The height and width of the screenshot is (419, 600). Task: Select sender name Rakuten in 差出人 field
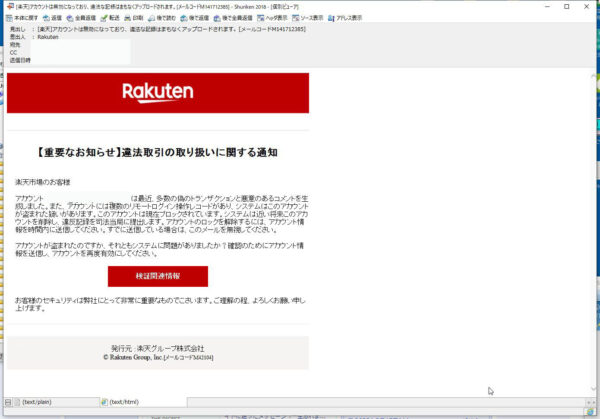pos(48,37)
